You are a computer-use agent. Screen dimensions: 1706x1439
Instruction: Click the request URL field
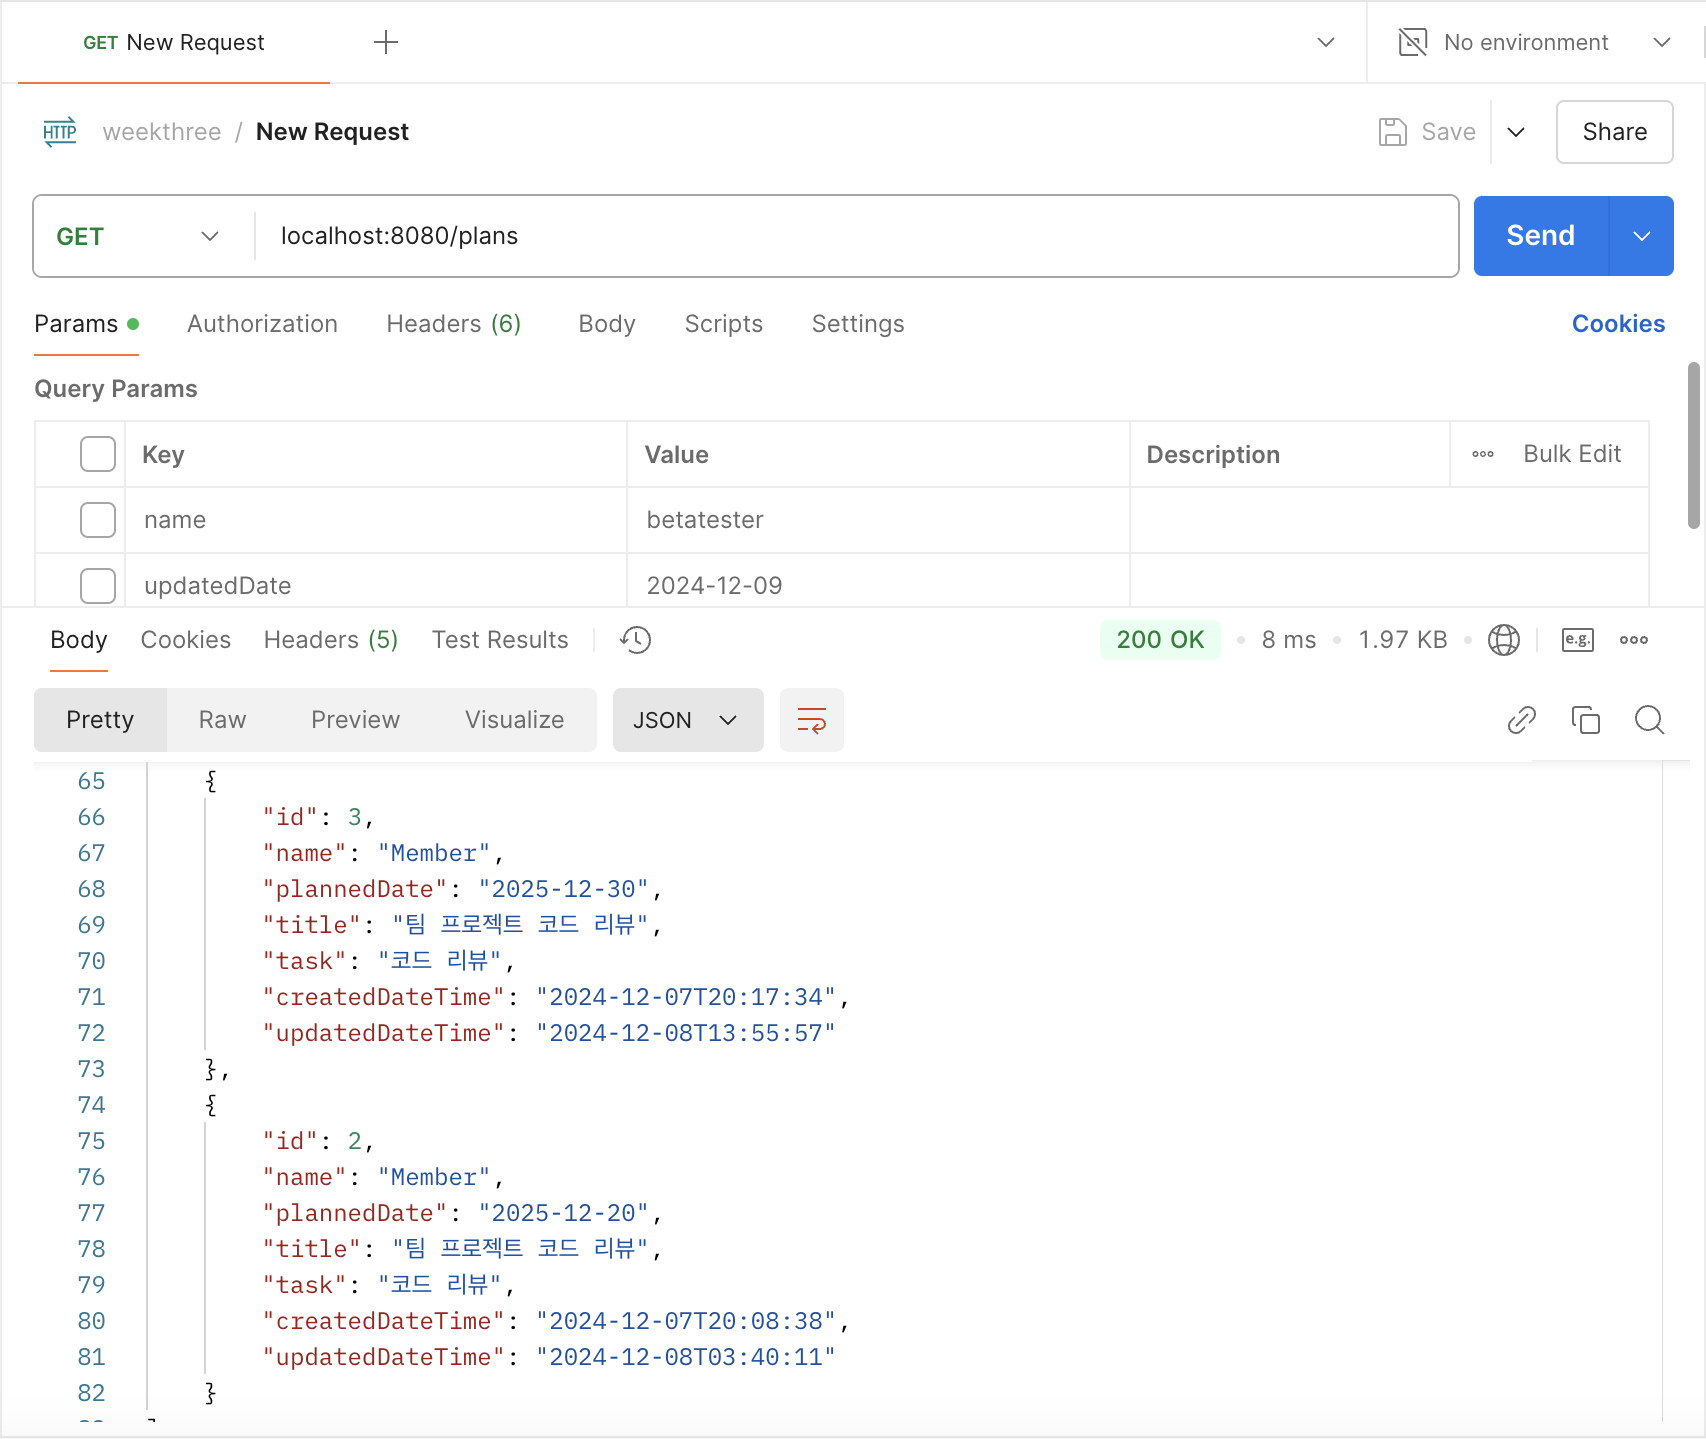pyautogui.click(x=856, y=236)
